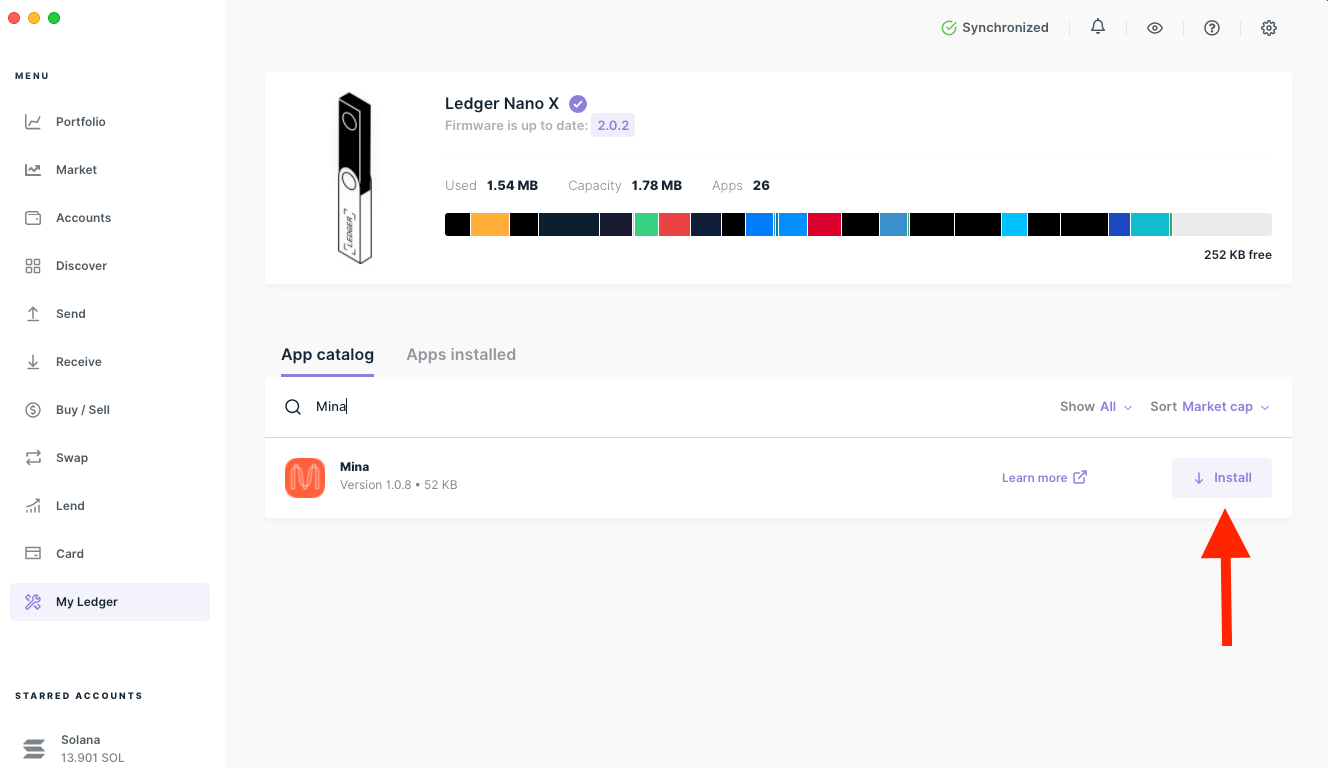Click the orange storage bar segment

pos(490,224)
